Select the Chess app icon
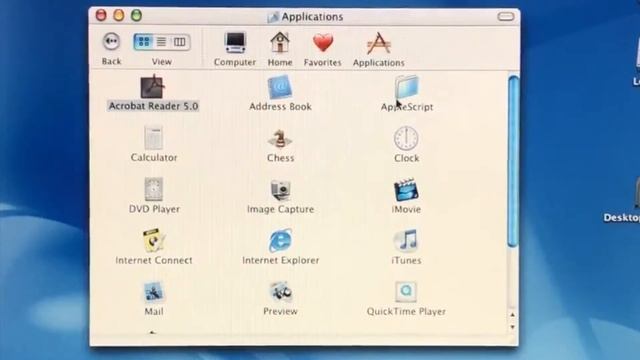Screen dimensions: 640x360 pos(280,139)
